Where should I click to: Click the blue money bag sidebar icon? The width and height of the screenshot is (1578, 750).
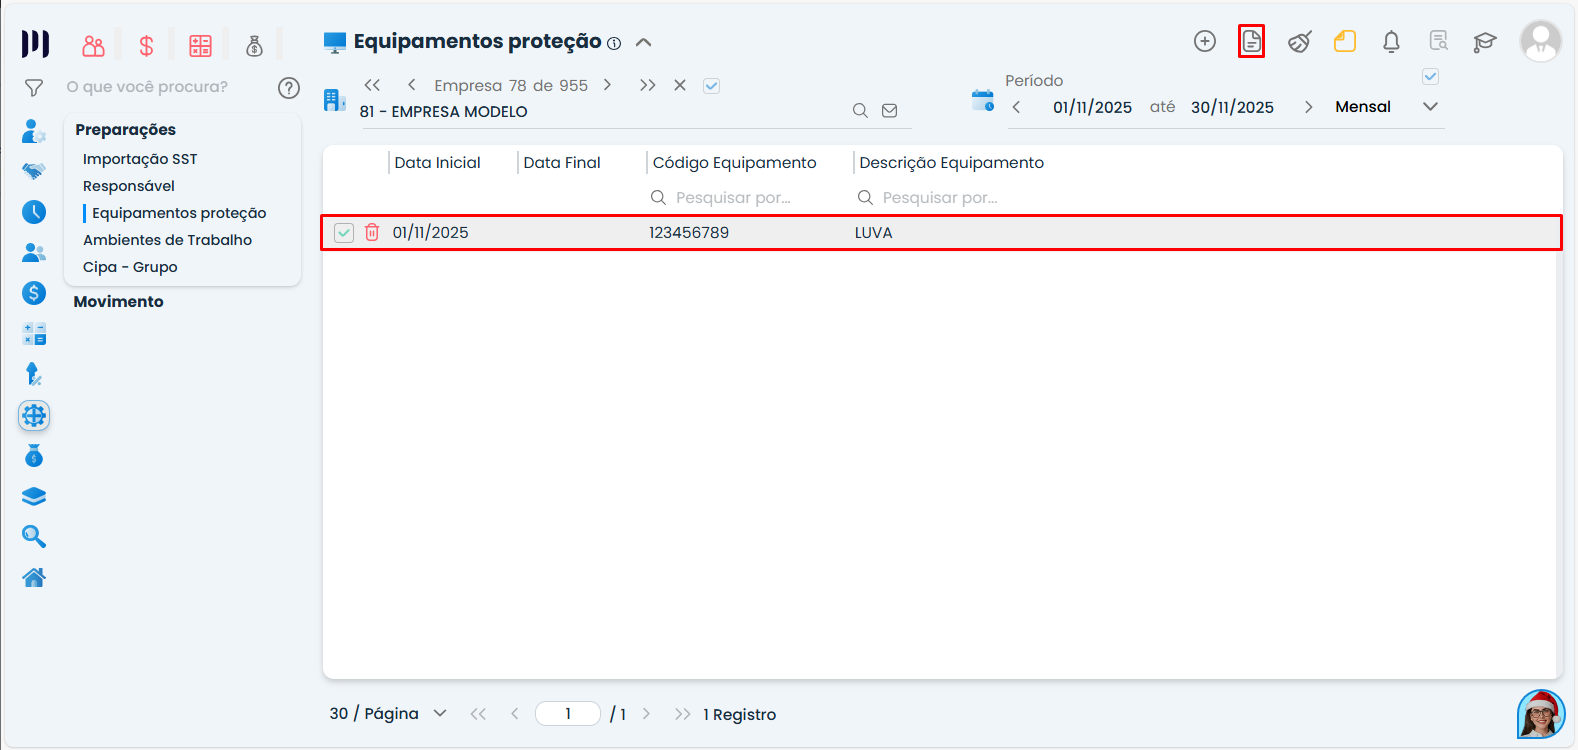click(x=34, y=456)
